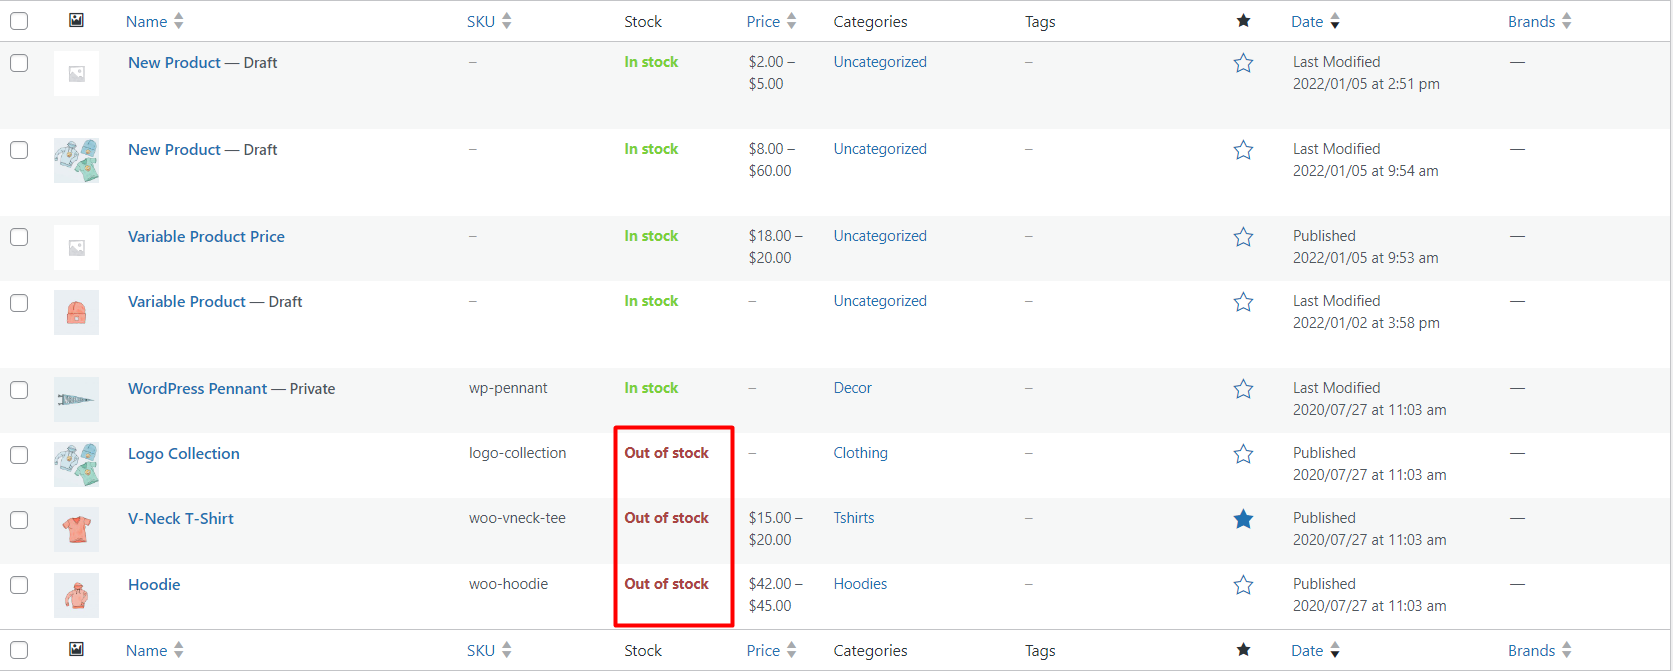Sort by Brands in the header row
Viewport: 1673px width, 671px height.
click(x=1531, y=21)
